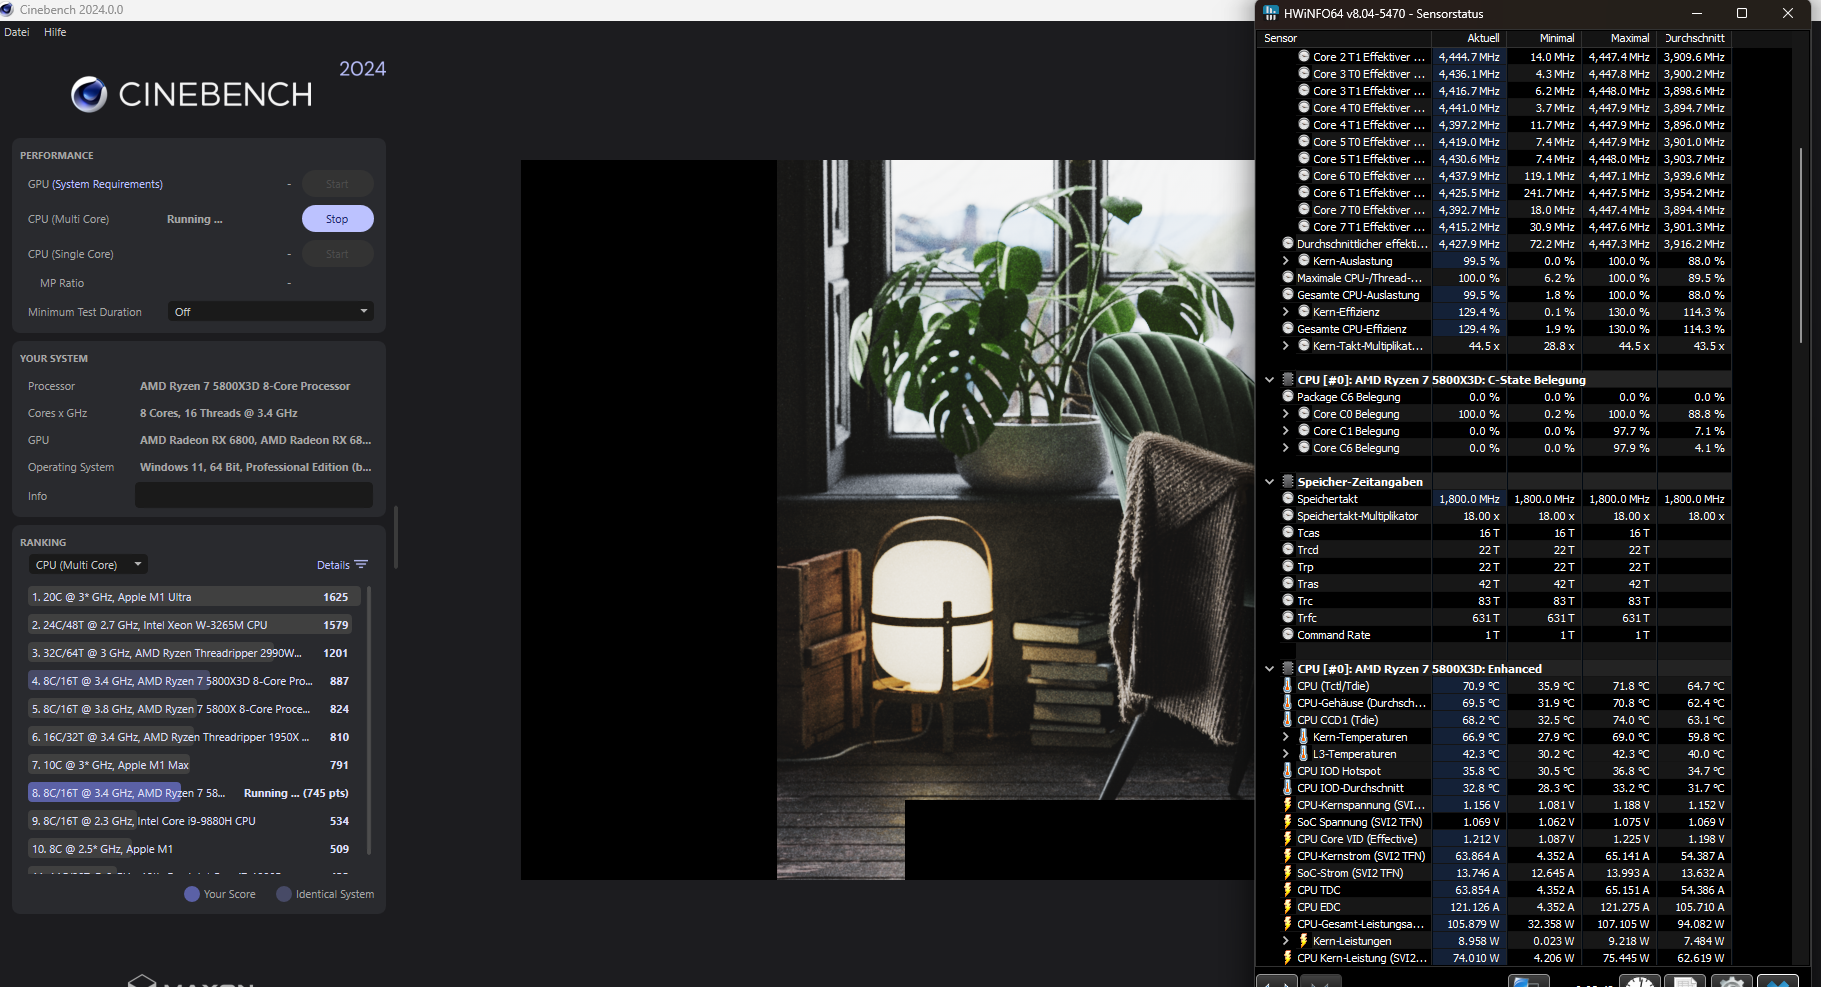Open the ranking CPU (Multi Core) dropdown
Screen dimensions: 1821x987
[x=88, y=565]
